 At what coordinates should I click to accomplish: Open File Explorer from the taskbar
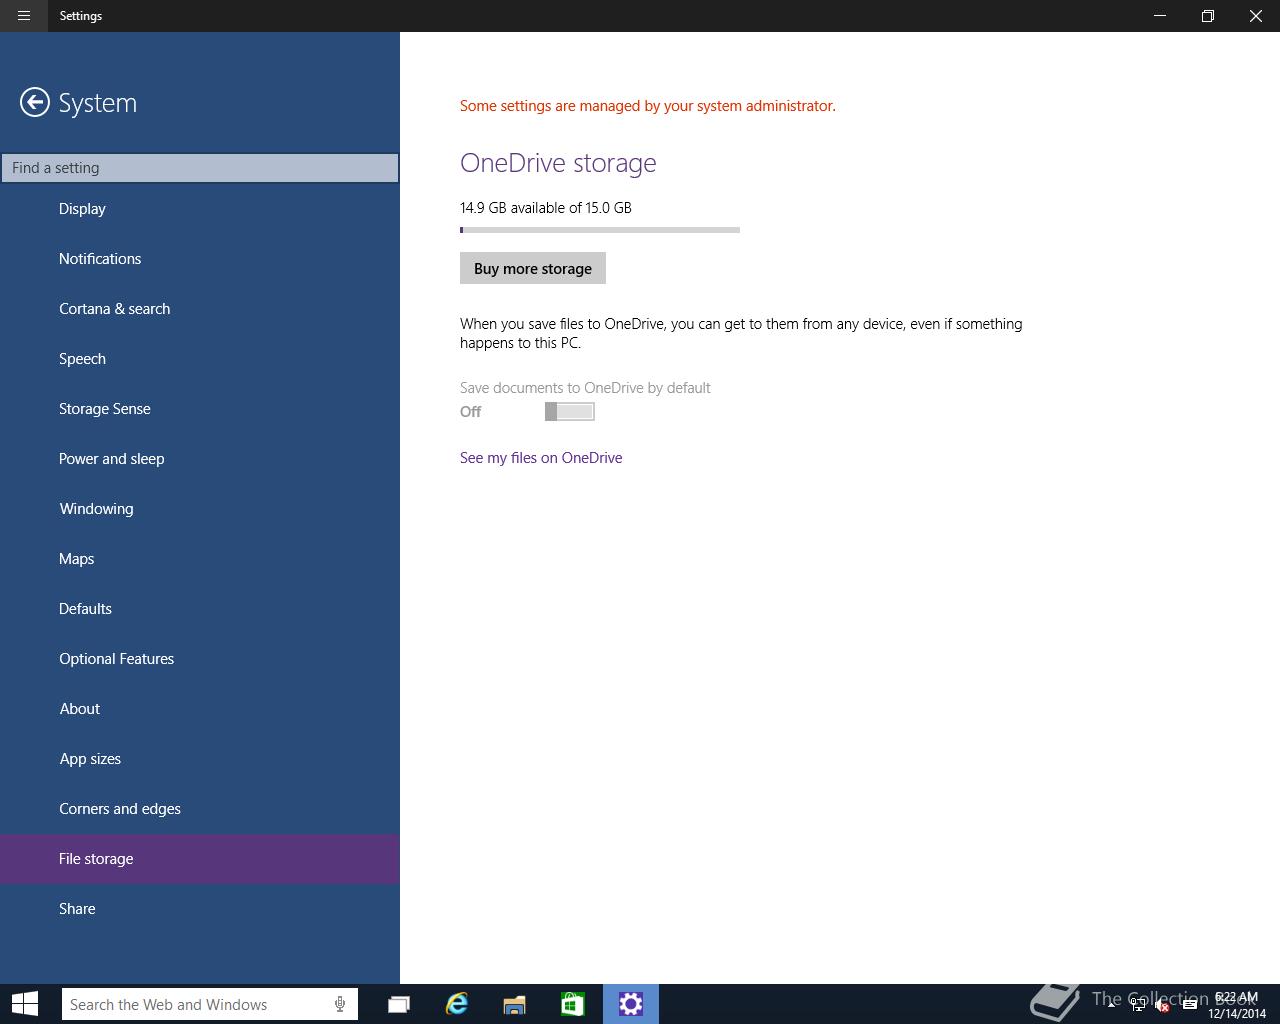(514, 1004)
